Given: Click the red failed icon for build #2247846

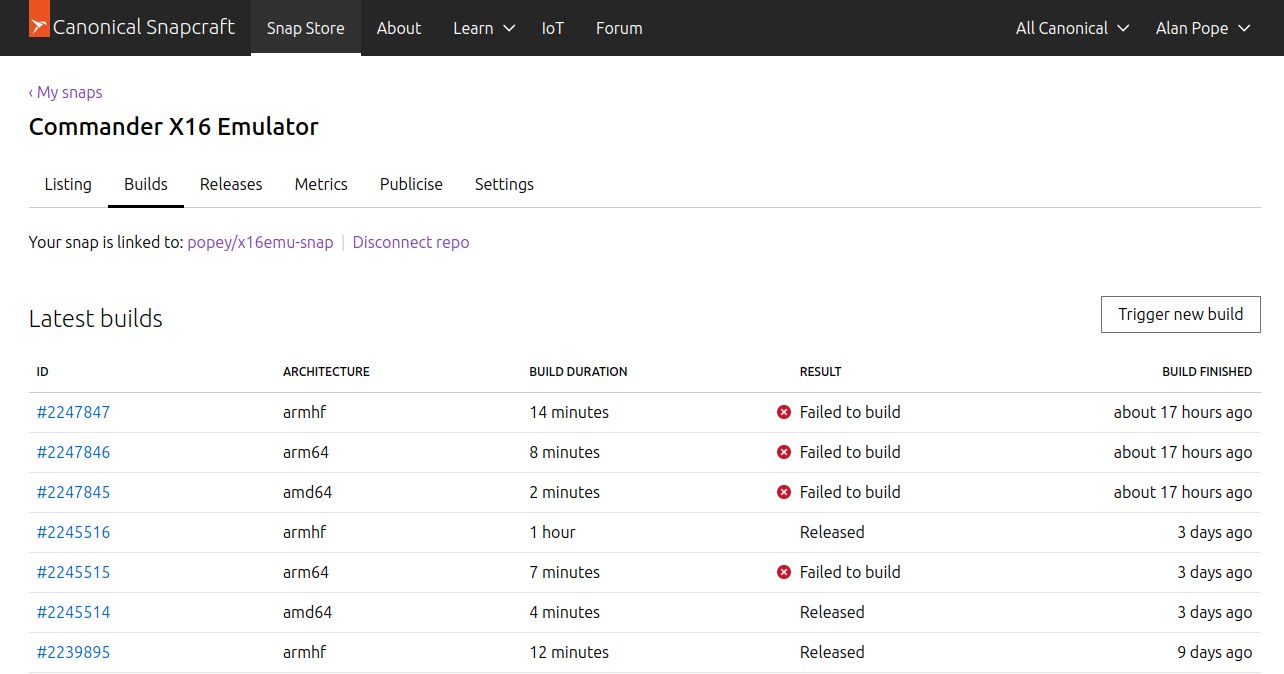Looking at the screenshot, I should tap(784, 452).
